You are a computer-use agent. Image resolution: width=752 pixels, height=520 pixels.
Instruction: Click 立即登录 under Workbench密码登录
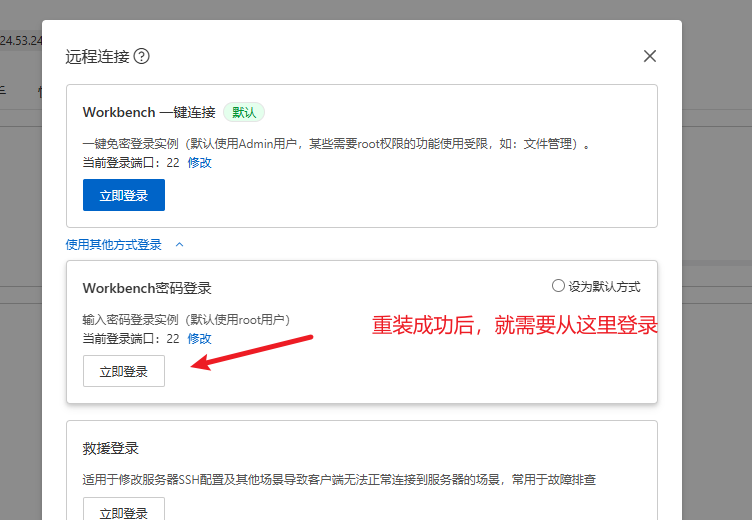point(124,371)
